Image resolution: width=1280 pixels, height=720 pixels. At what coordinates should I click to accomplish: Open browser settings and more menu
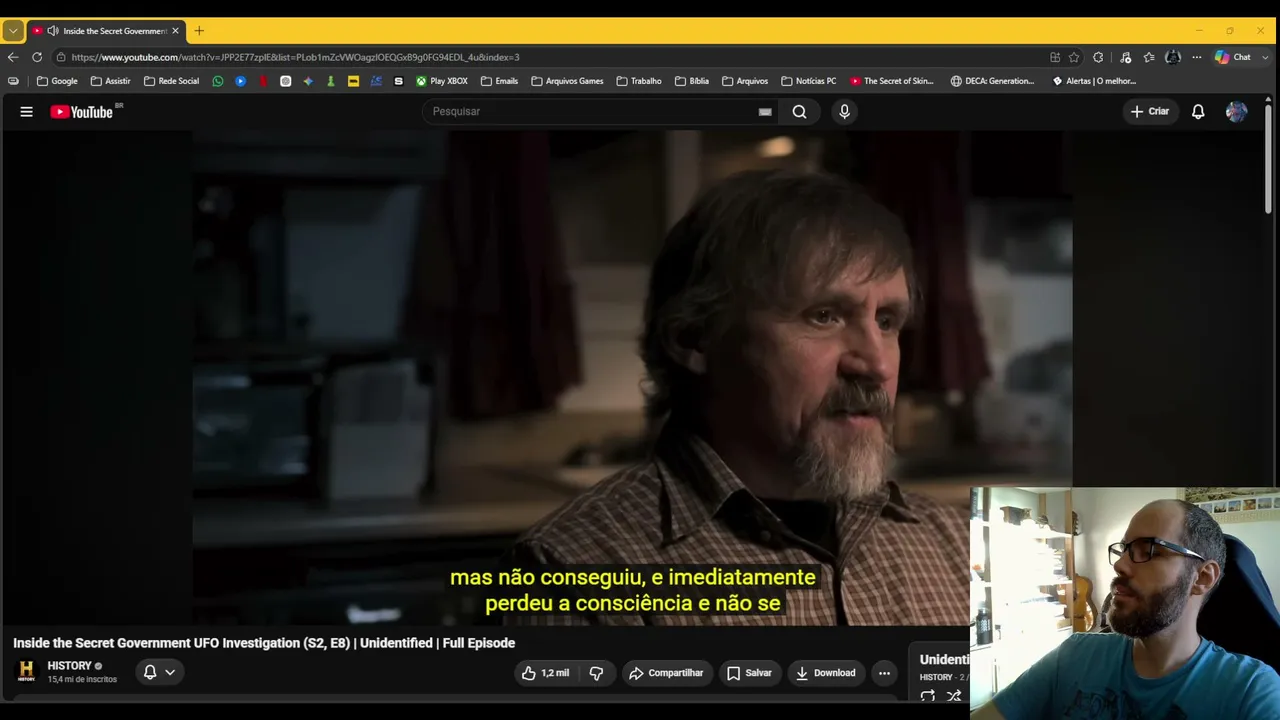click(1196, 57)
